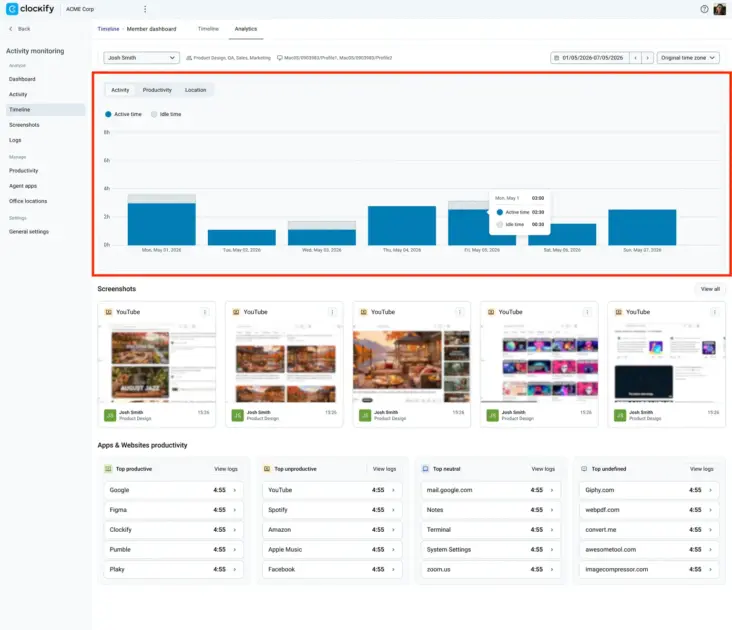This screenshot has width=732, height=630.
Task: Open kebab menu on fifth YouTube screenshot
Action: (x=714, y=312)
